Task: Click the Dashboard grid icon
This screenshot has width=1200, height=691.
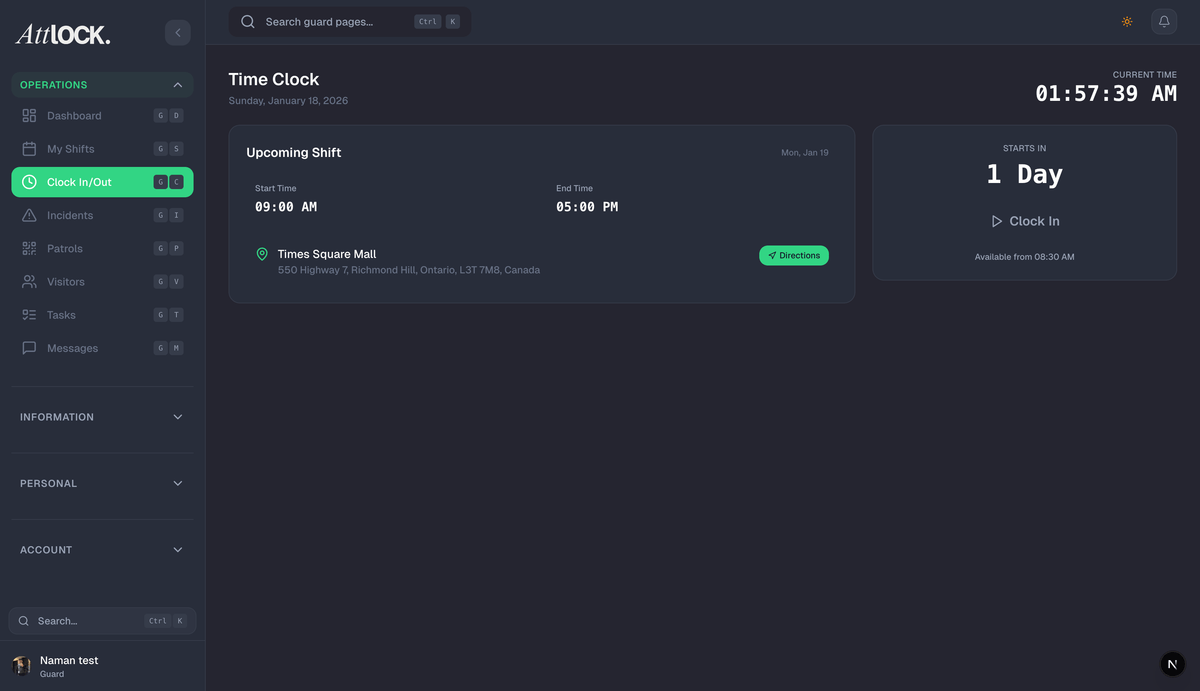Action: (29, 116)
